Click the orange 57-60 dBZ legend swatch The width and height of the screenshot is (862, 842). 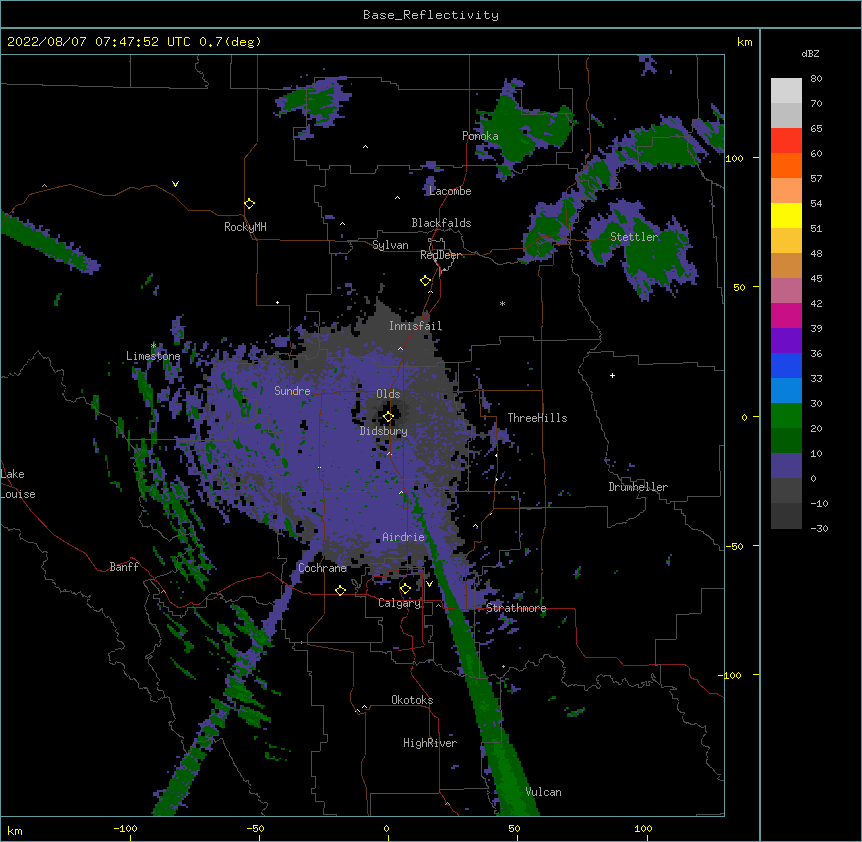[x=786, y=165]
